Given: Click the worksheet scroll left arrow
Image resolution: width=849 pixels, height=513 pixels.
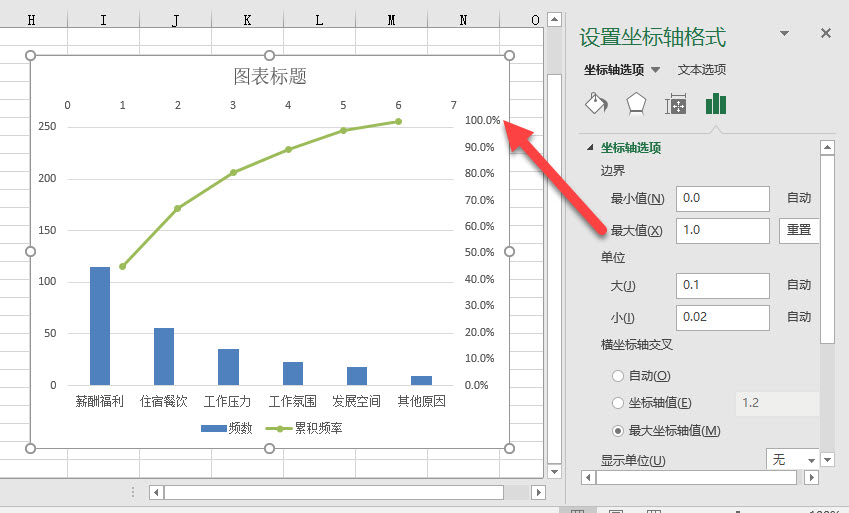Looking at the screenshot, I should coord(156,492).
